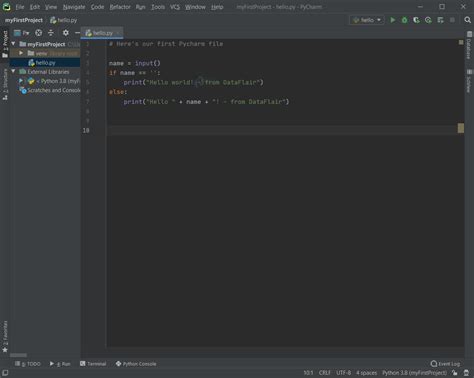
Task: Open the Python Console tool window
Action: (136, 364)
